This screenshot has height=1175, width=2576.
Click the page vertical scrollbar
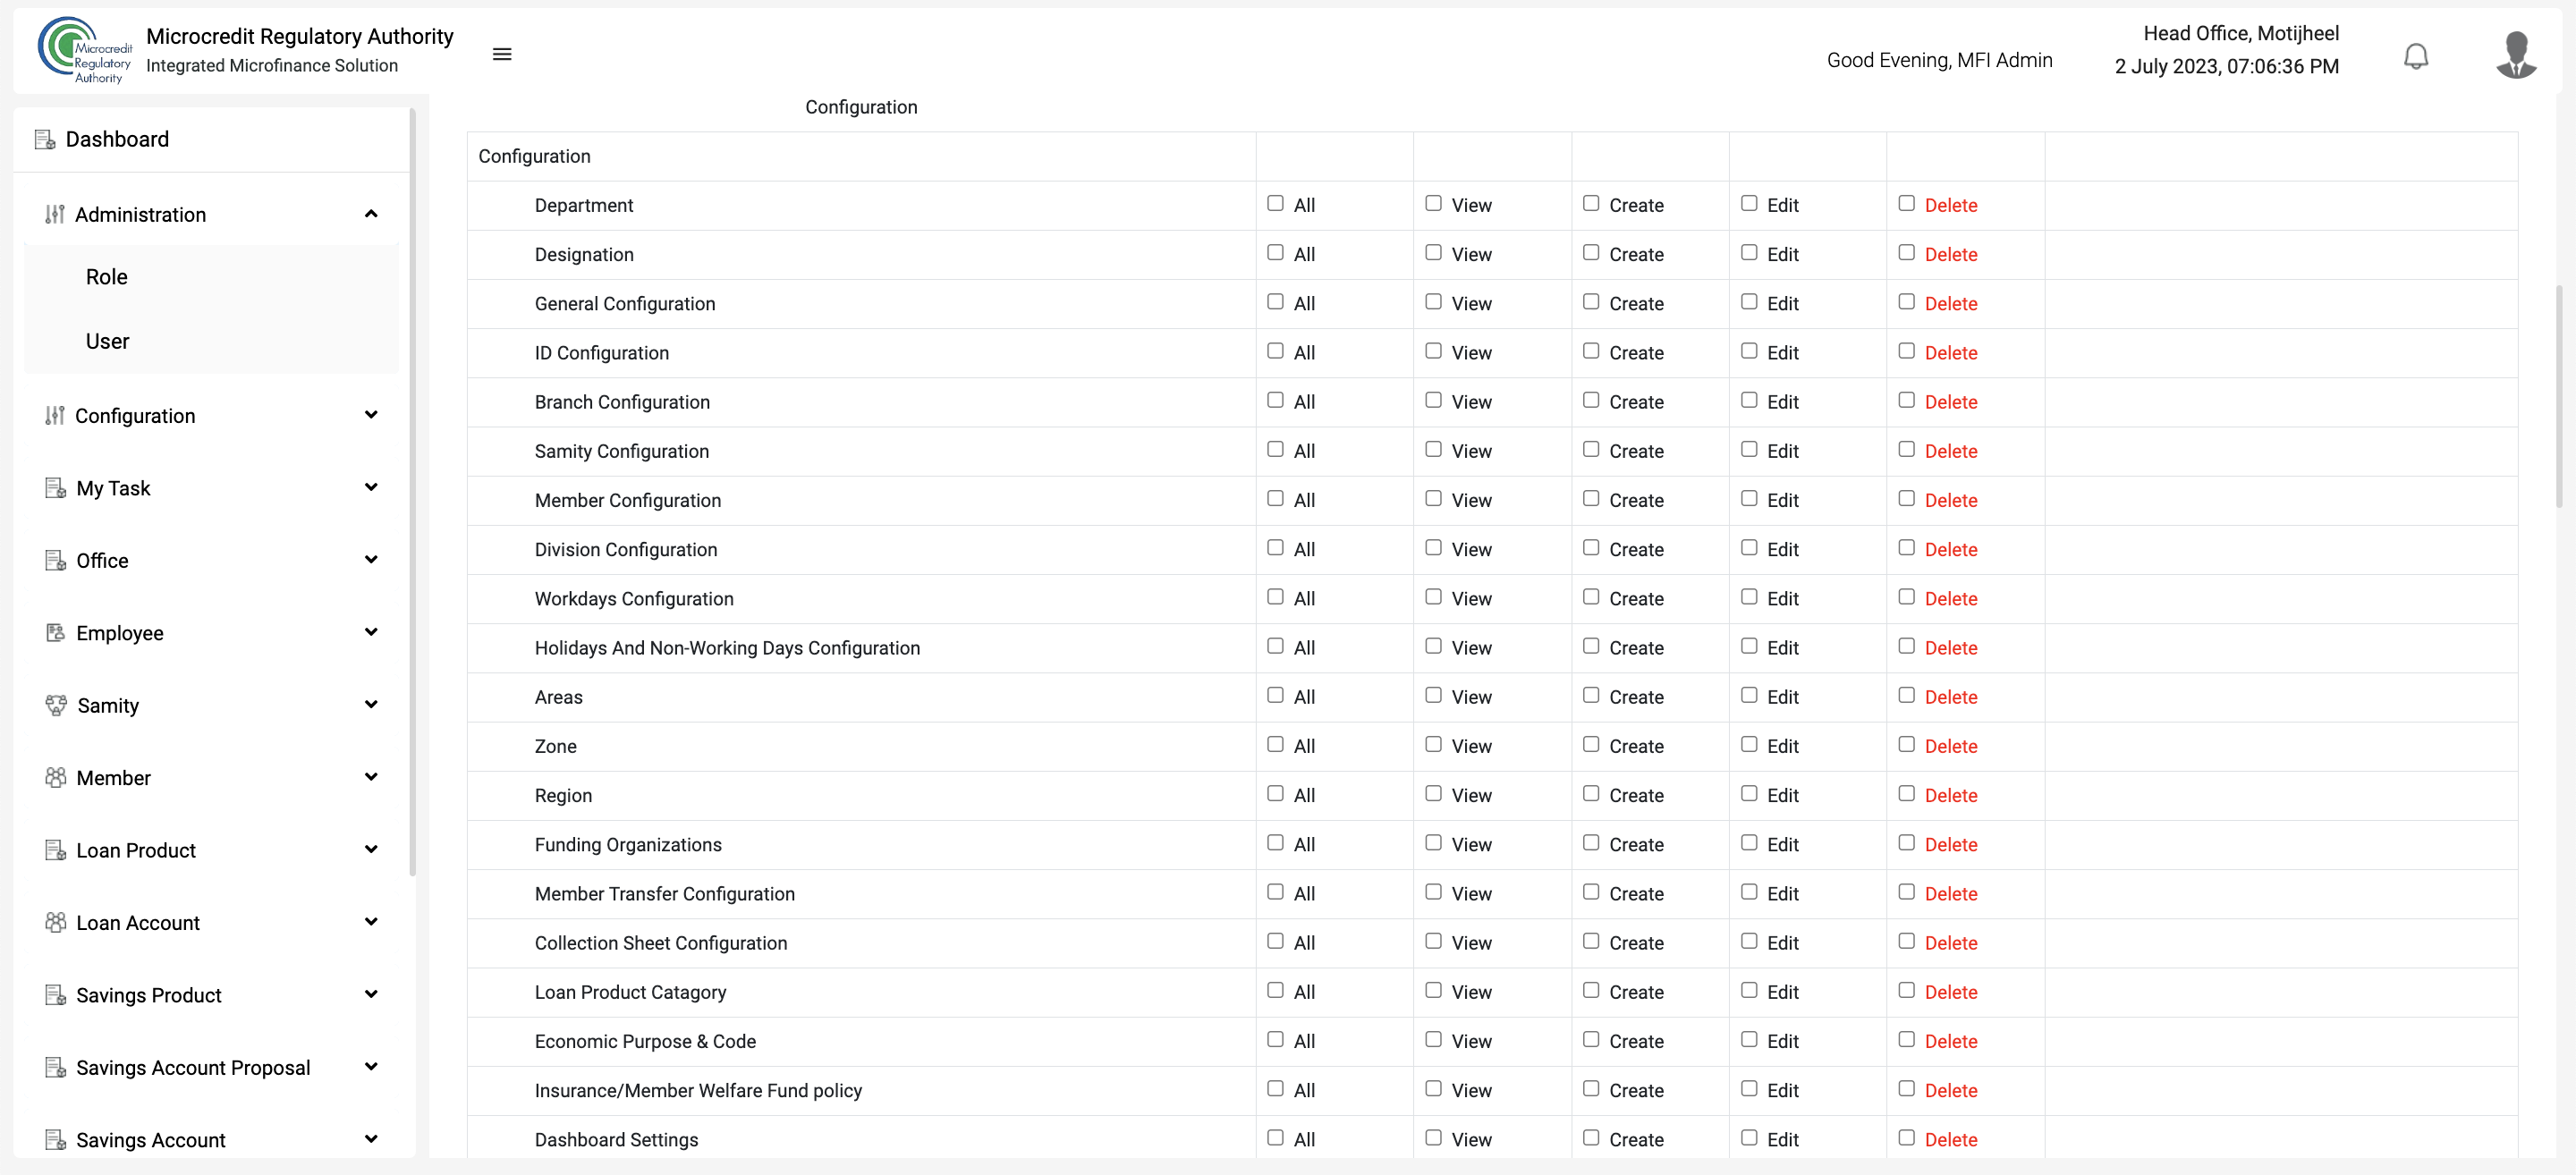(2559, 395)
